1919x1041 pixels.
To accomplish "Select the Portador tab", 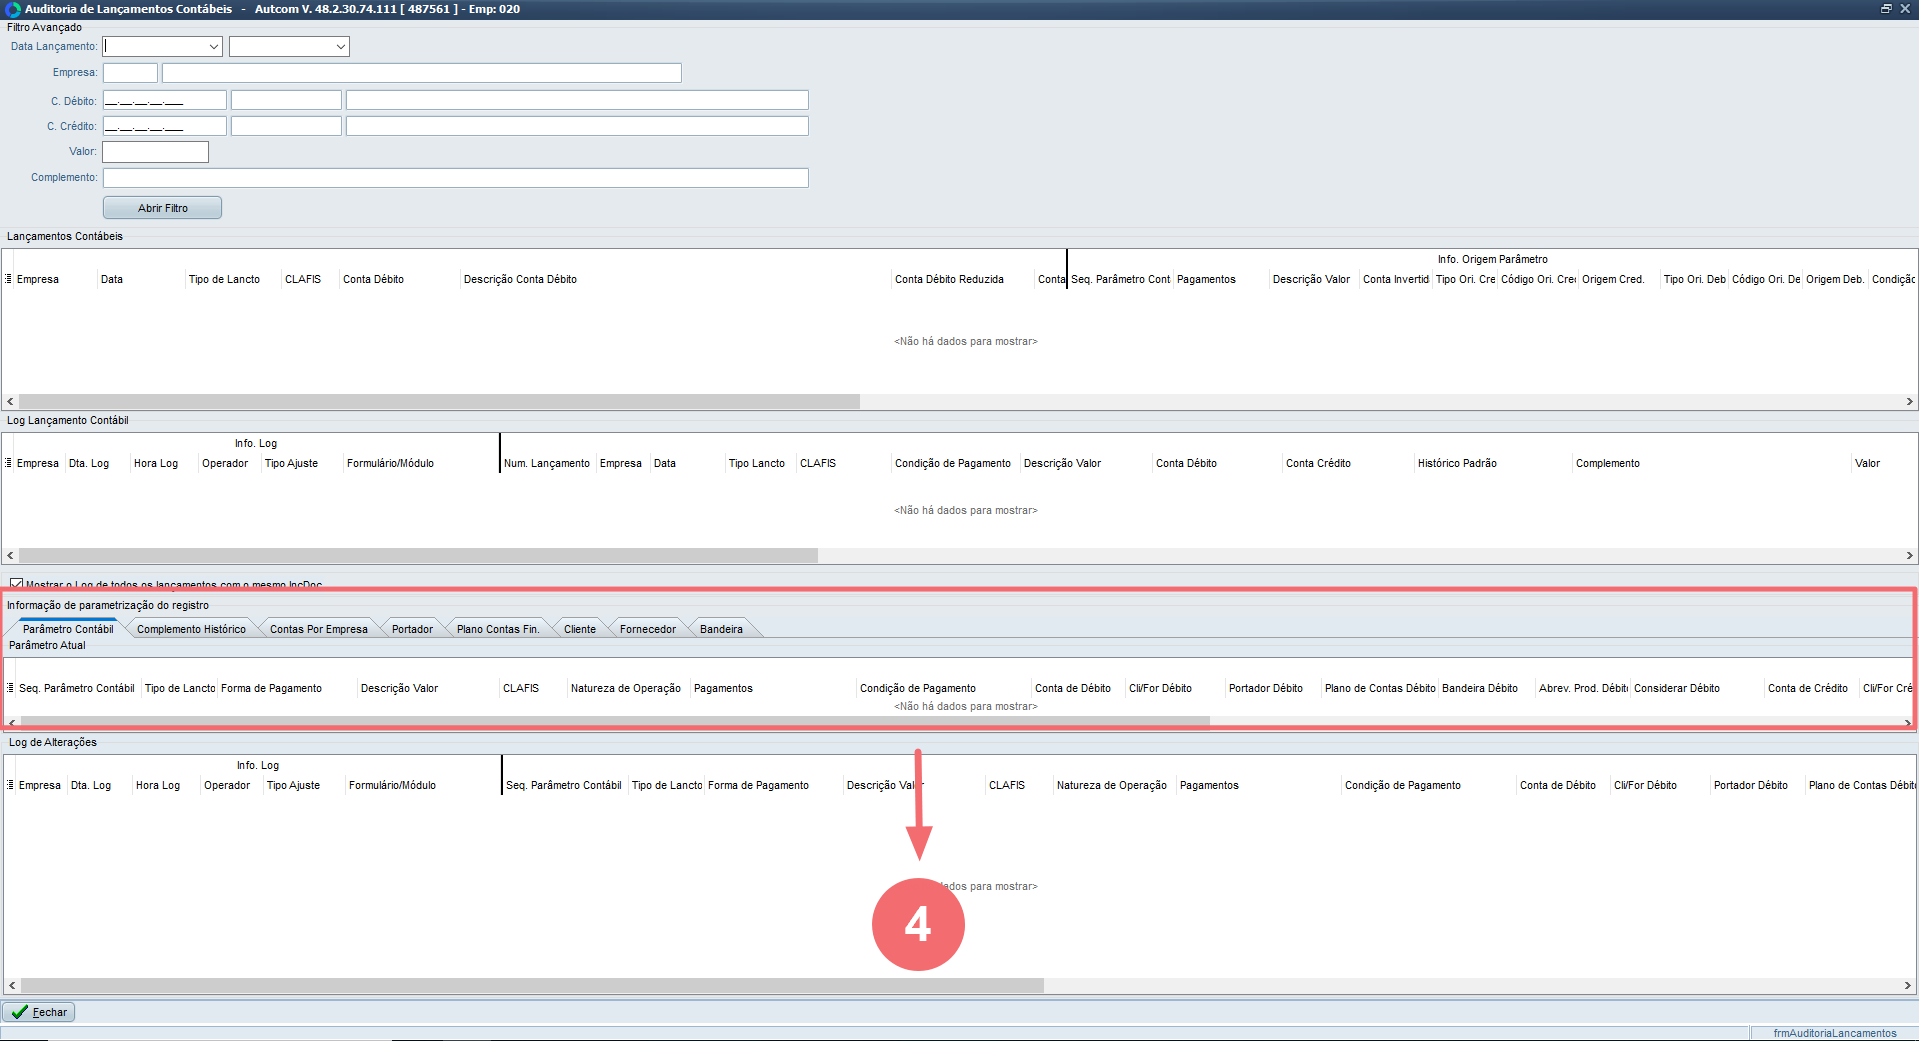I will 412,629.
